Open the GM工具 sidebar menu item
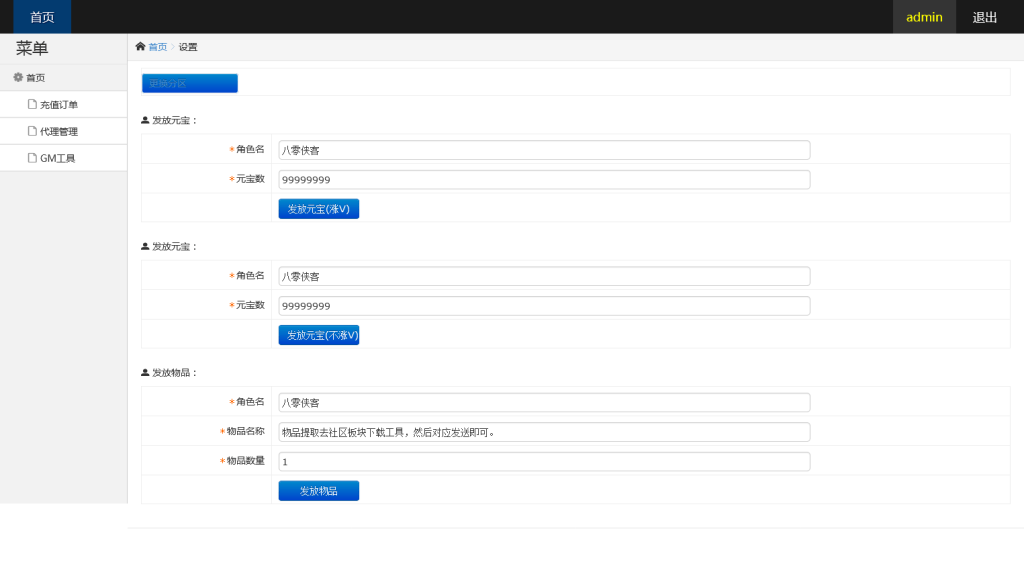This screenshot has width=1024, height=572. coord(57,159)
